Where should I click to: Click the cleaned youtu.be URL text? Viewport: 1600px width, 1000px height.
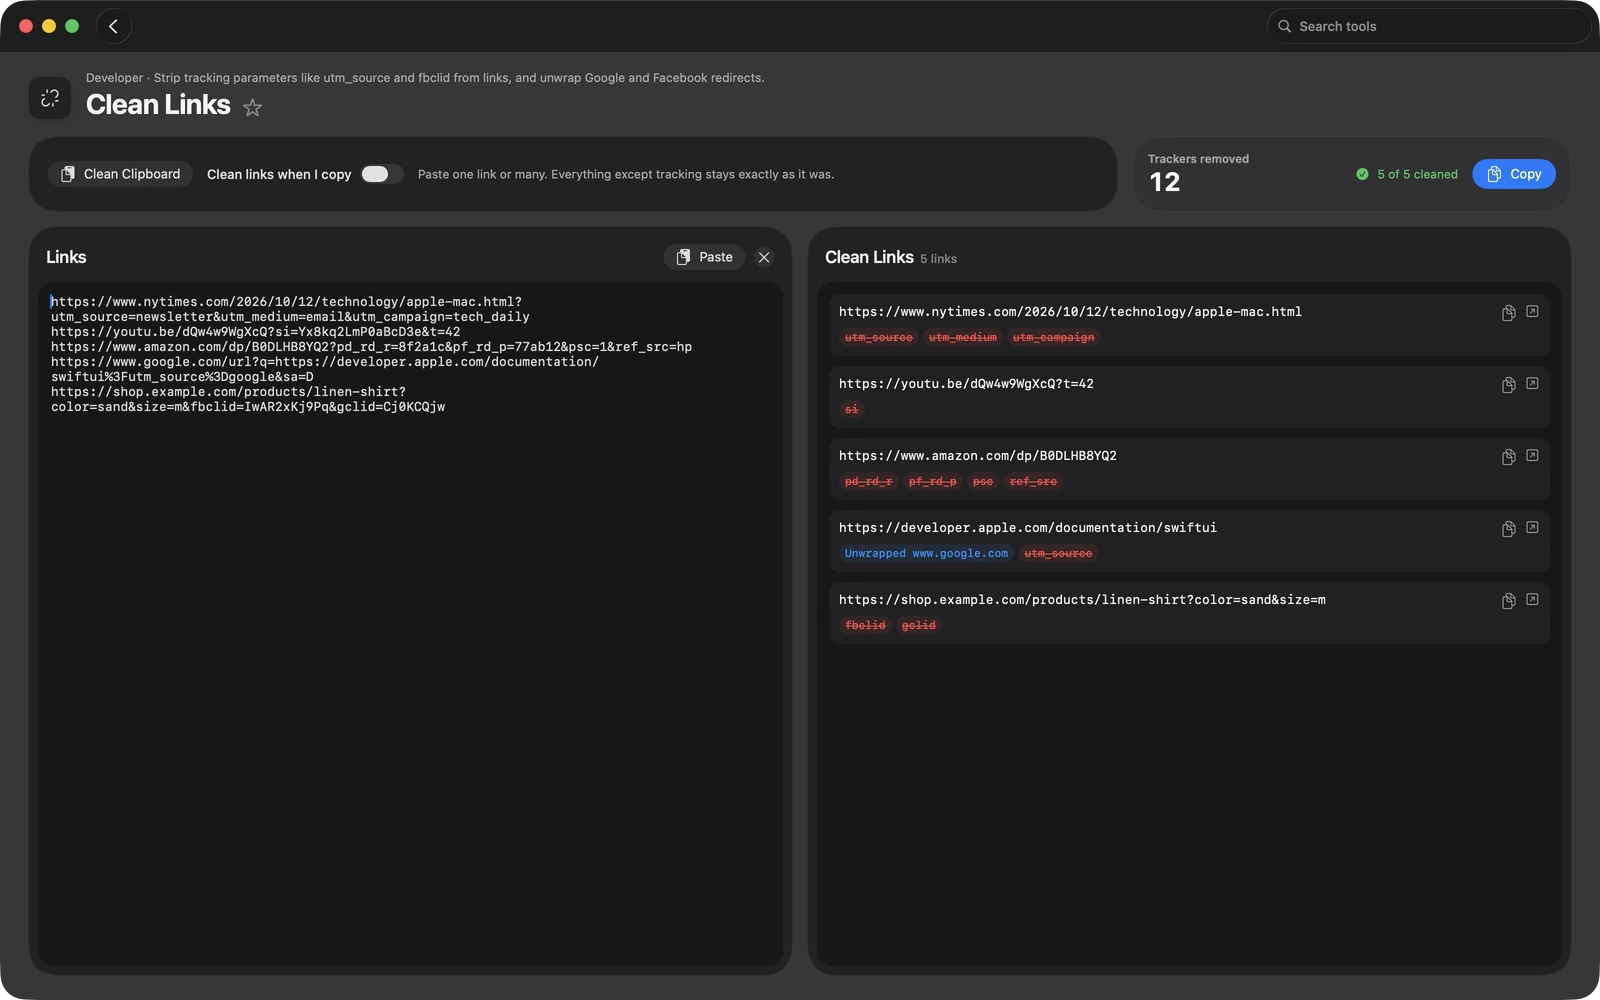966,384
